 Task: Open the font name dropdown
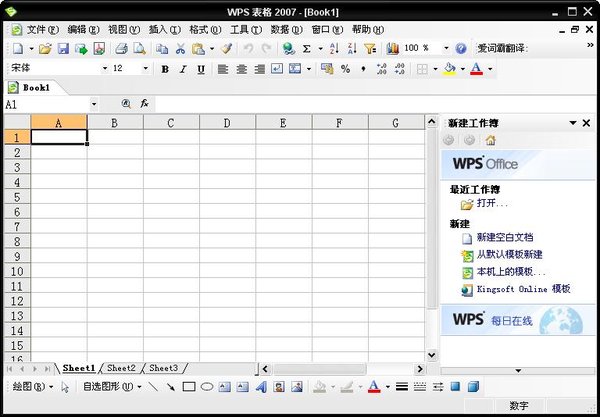105,69
